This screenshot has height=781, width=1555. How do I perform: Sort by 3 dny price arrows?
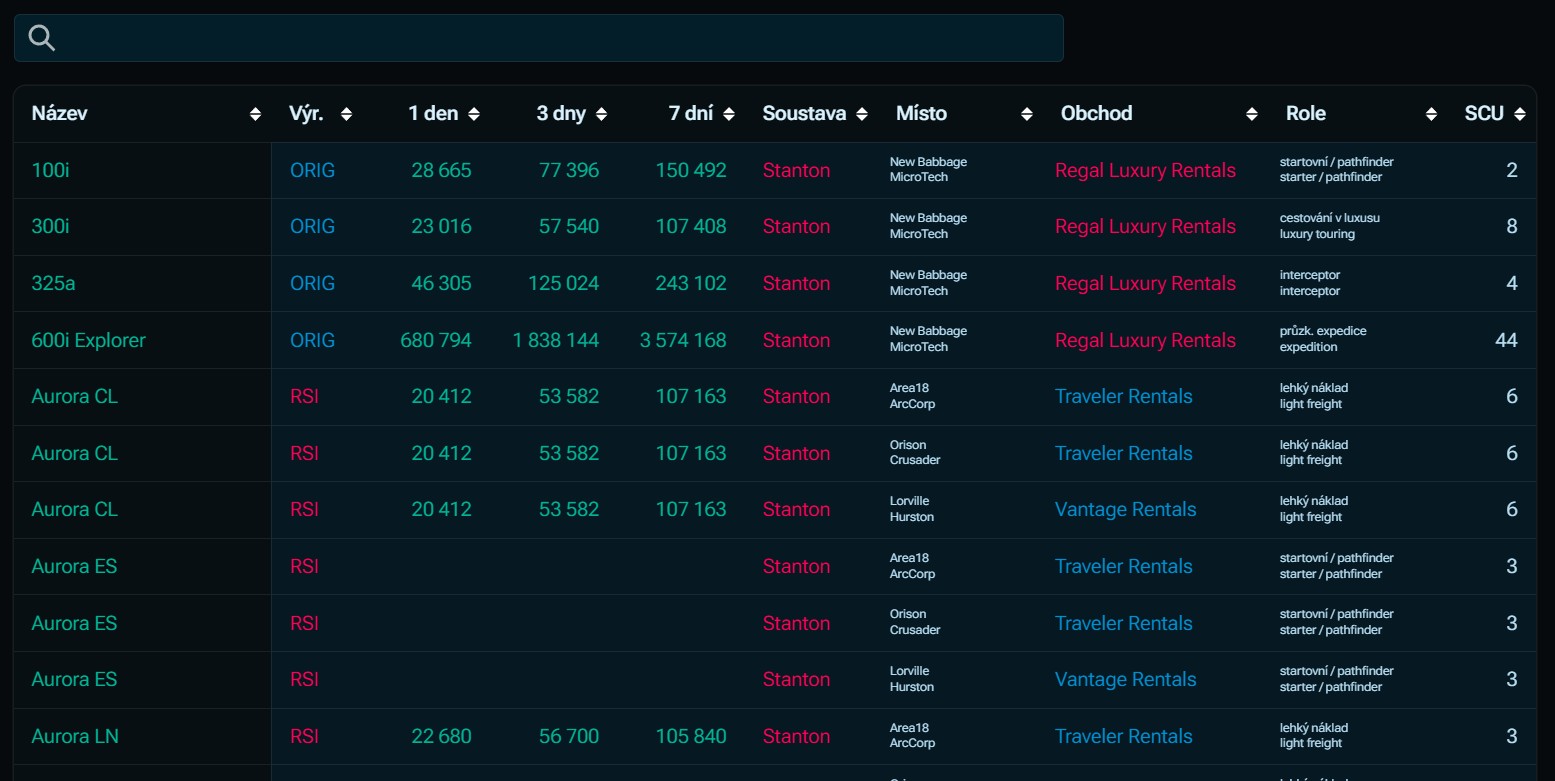click(x=601, y=114)
